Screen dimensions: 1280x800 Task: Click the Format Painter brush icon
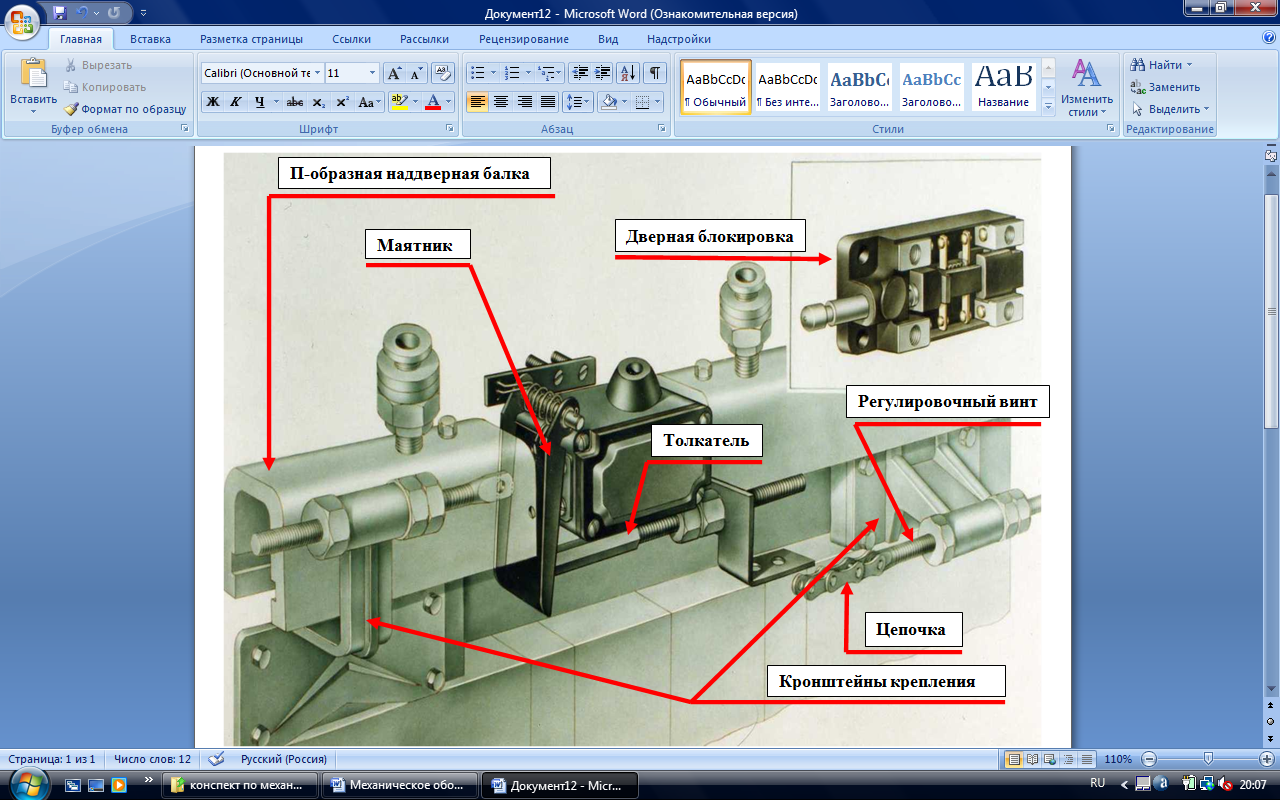point(72,109)
